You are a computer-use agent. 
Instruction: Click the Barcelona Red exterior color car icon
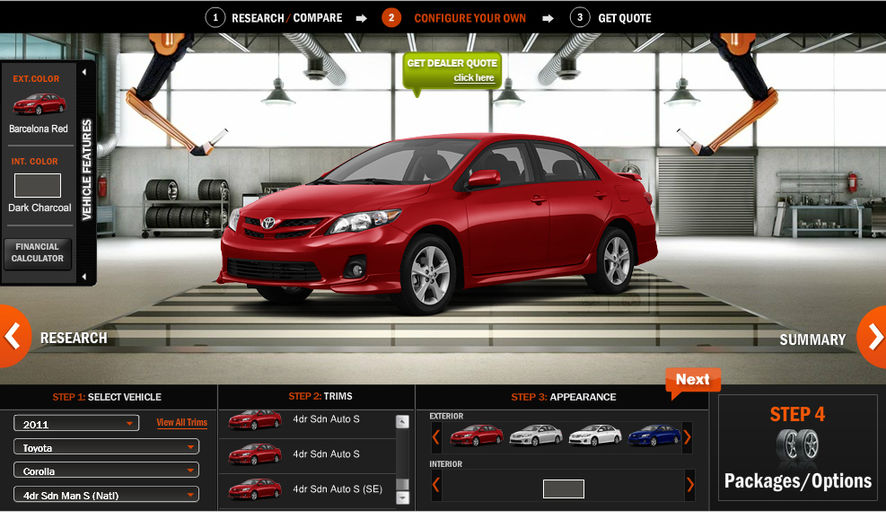39,104
